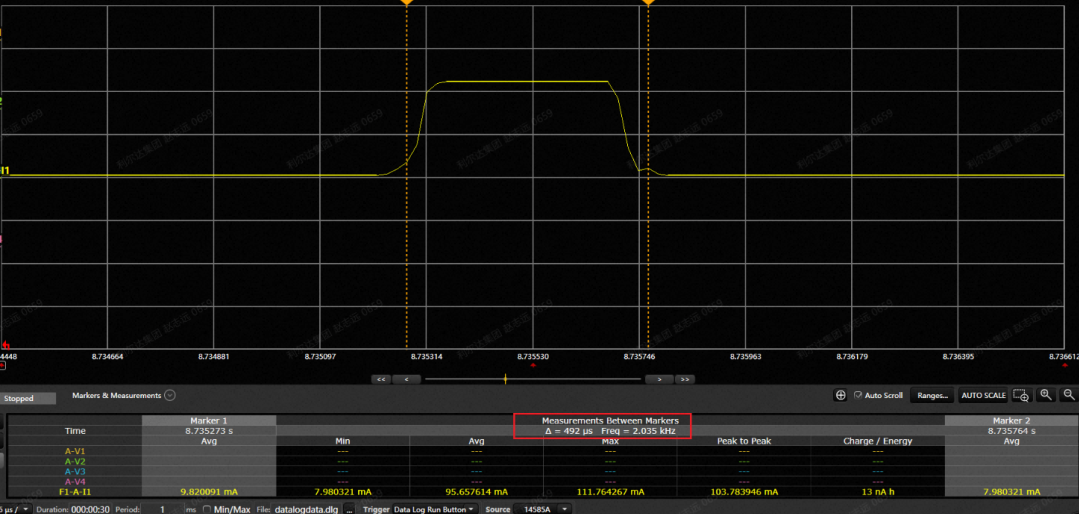Screen dimensions: 1079x514
Task: Click the horizontal time position slider
Action: 532,380
